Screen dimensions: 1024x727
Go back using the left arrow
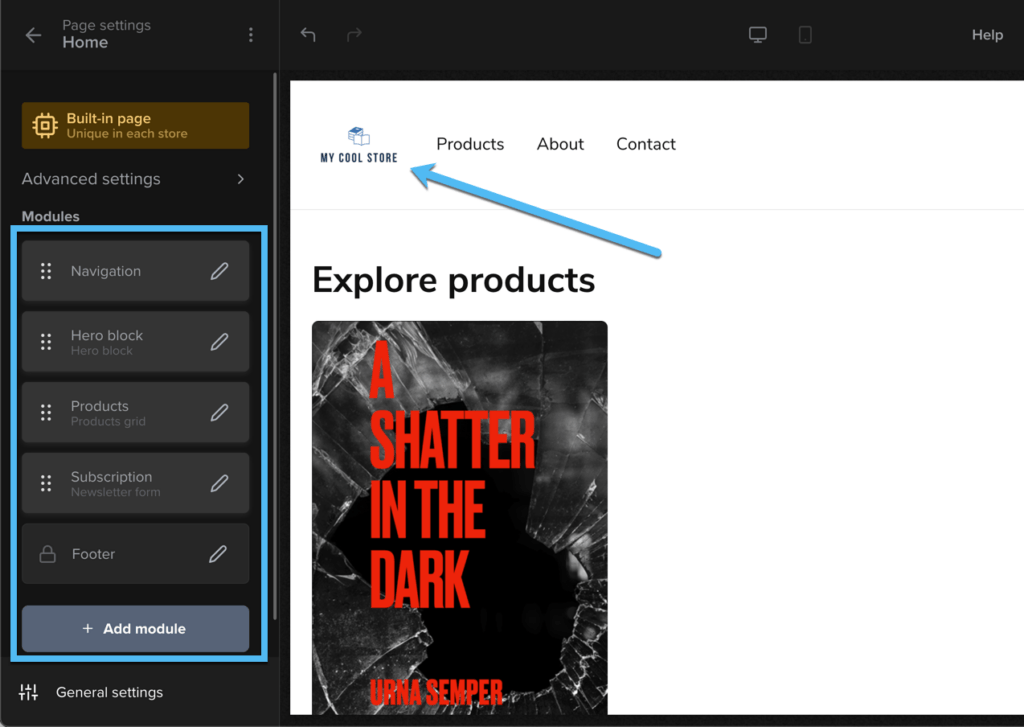[33, 35]
